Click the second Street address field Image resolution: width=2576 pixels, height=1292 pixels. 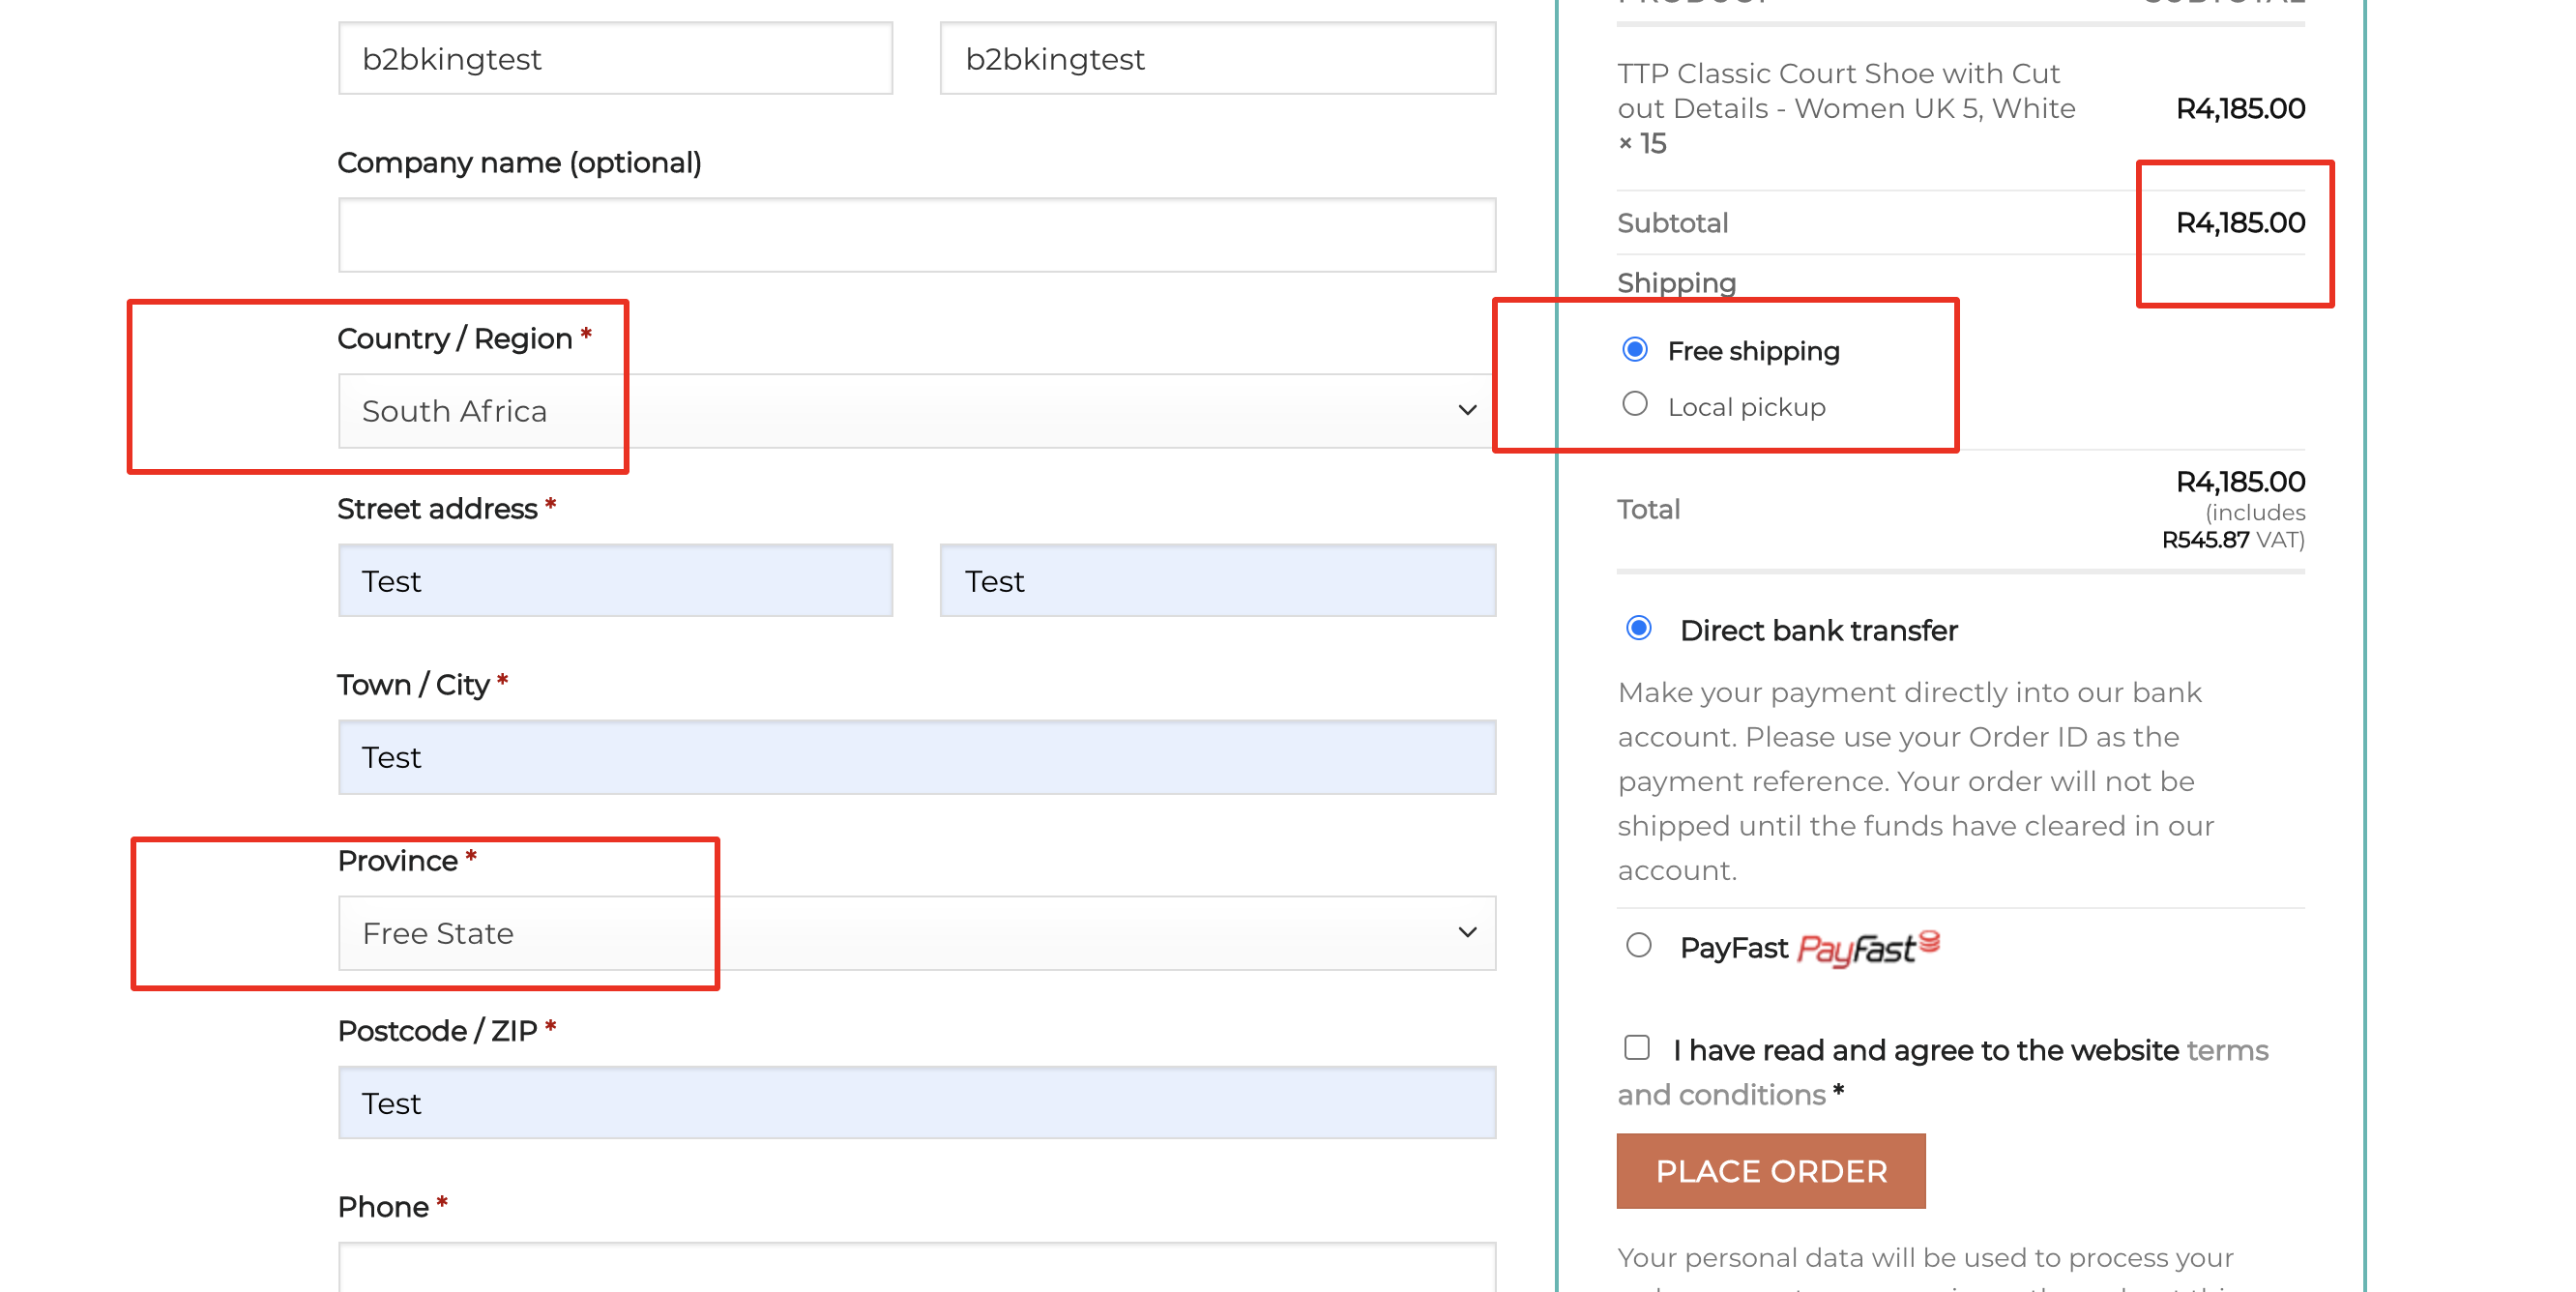(1218, 581)
